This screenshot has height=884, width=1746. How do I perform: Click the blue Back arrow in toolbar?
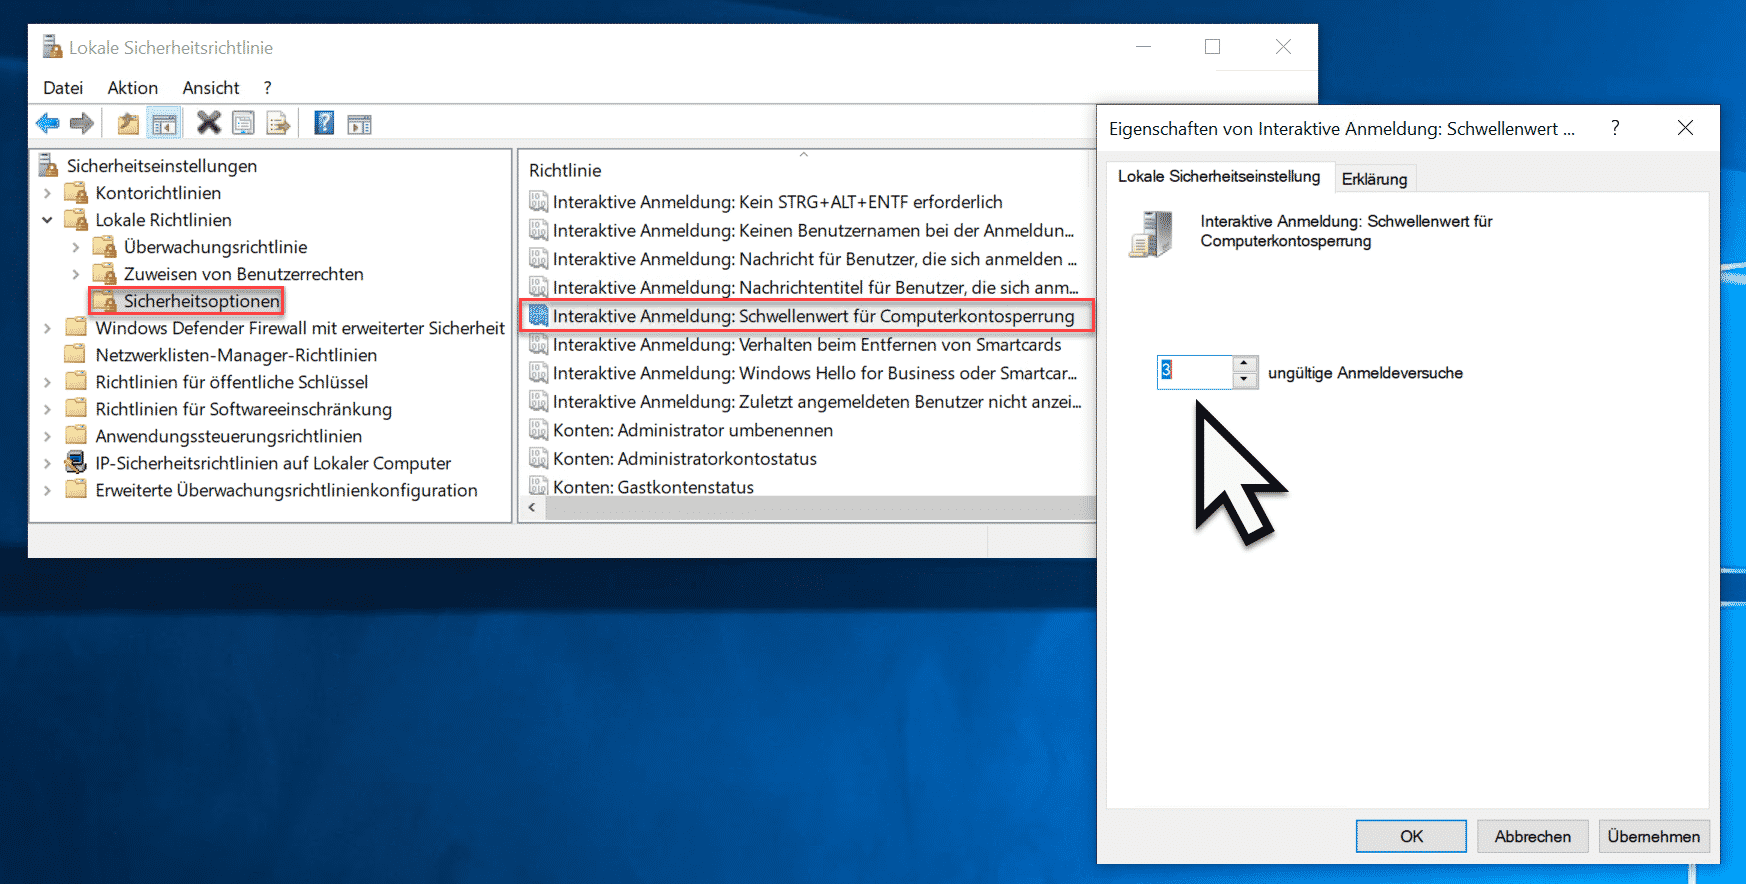click(47, 124)
